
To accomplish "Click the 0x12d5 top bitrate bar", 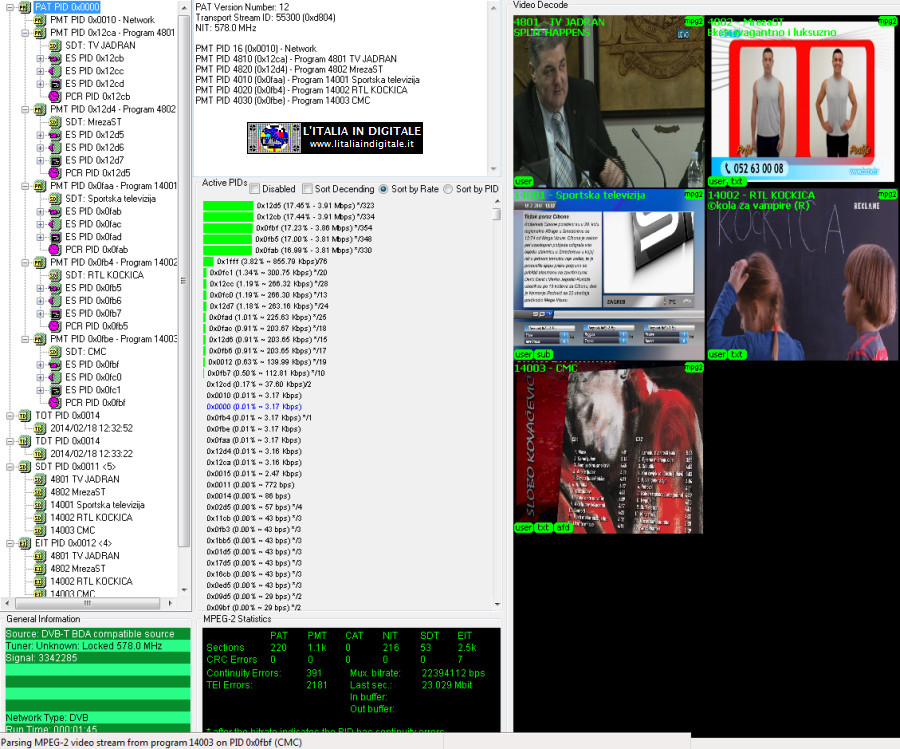I will (228, 205).
